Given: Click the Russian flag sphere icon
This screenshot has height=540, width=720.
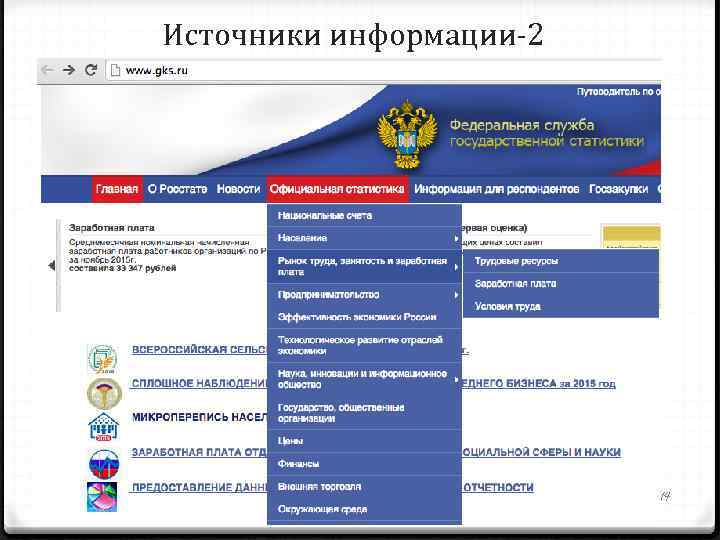Looking at the screenshot, I should point(104,463).
